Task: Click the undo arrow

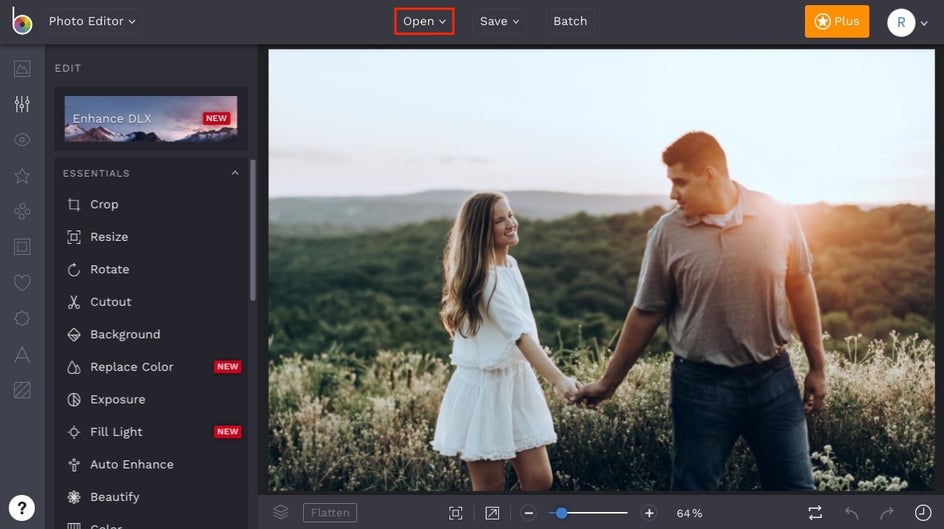Action: (851, 513)
